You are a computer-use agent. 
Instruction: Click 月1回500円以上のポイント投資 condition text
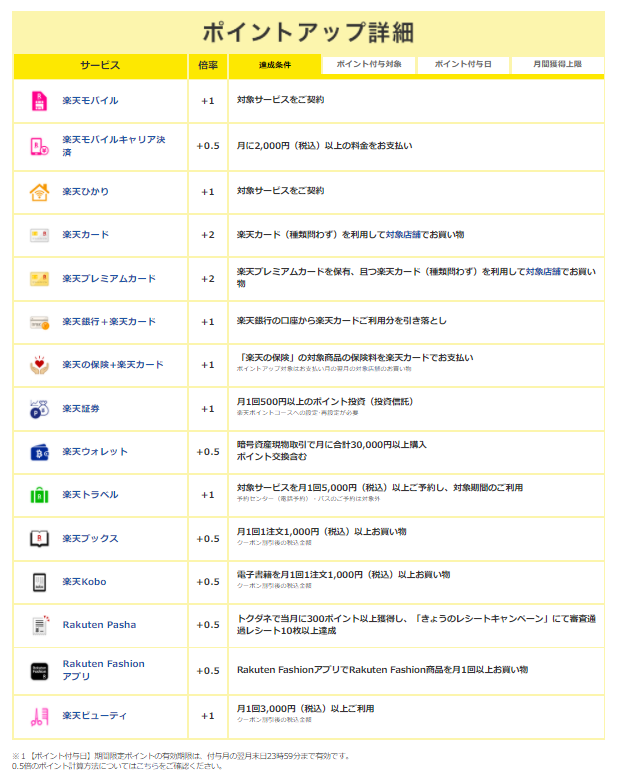325,402
